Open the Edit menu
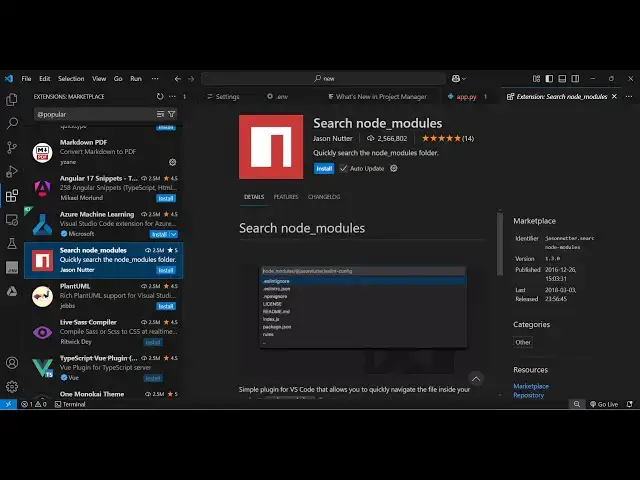Screen dimensions: 640x480 (44, 78)
